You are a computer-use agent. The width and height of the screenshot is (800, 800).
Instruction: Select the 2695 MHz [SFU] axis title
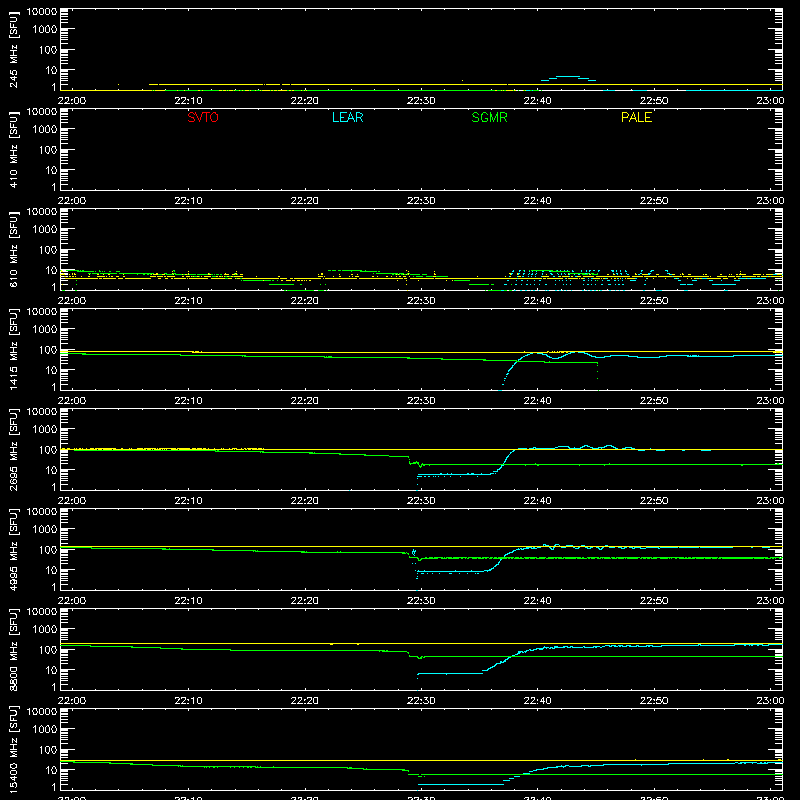(x=13, y=449)
